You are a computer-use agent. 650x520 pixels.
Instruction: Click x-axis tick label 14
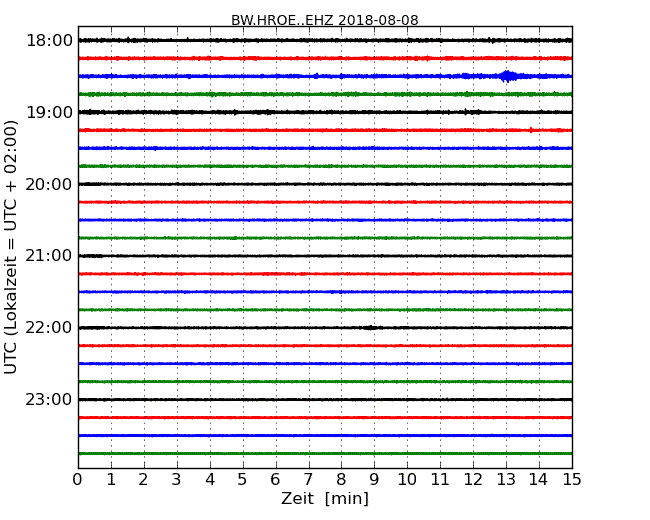click(539, 479)
